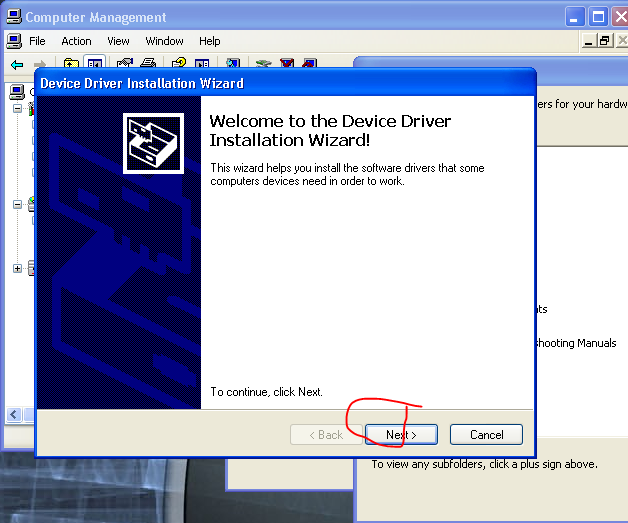Click the Print icon in the toolbar
628x523 pixels.
tap(148, 63)
